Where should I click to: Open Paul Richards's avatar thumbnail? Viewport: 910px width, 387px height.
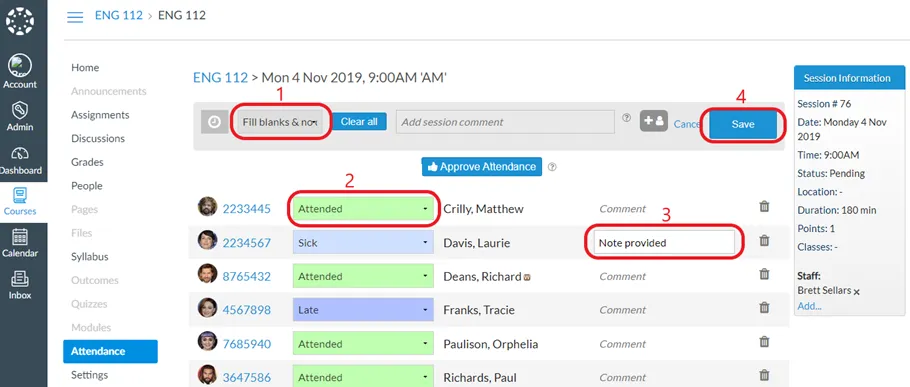(207, 375)
